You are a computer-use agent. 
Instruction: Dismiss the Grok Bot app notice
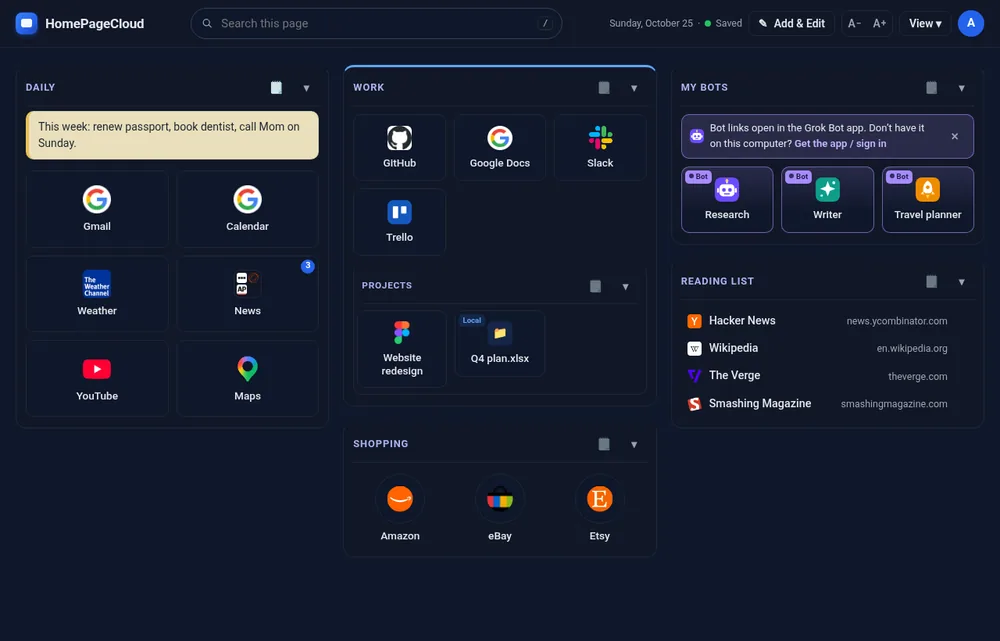955,136
